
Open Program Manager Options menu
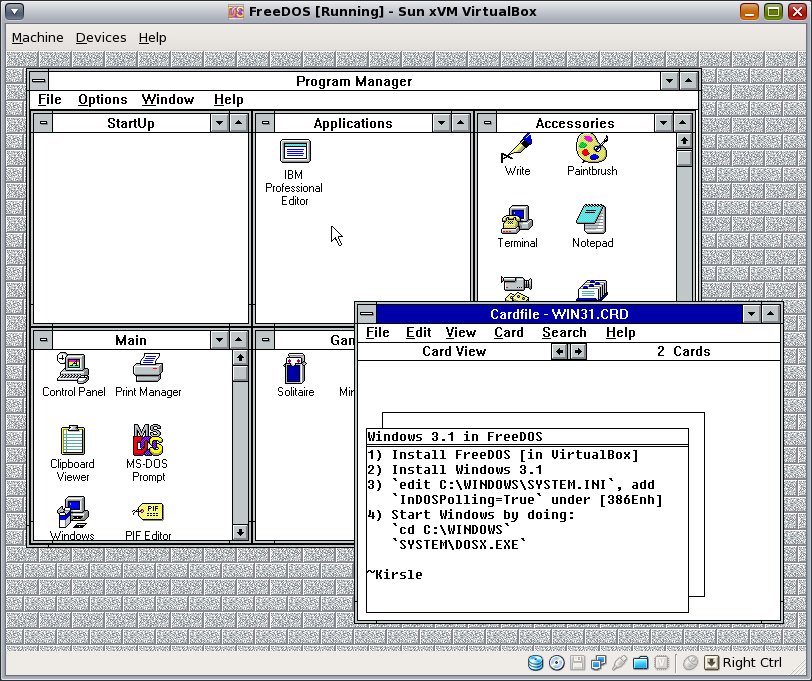(103, 99)
